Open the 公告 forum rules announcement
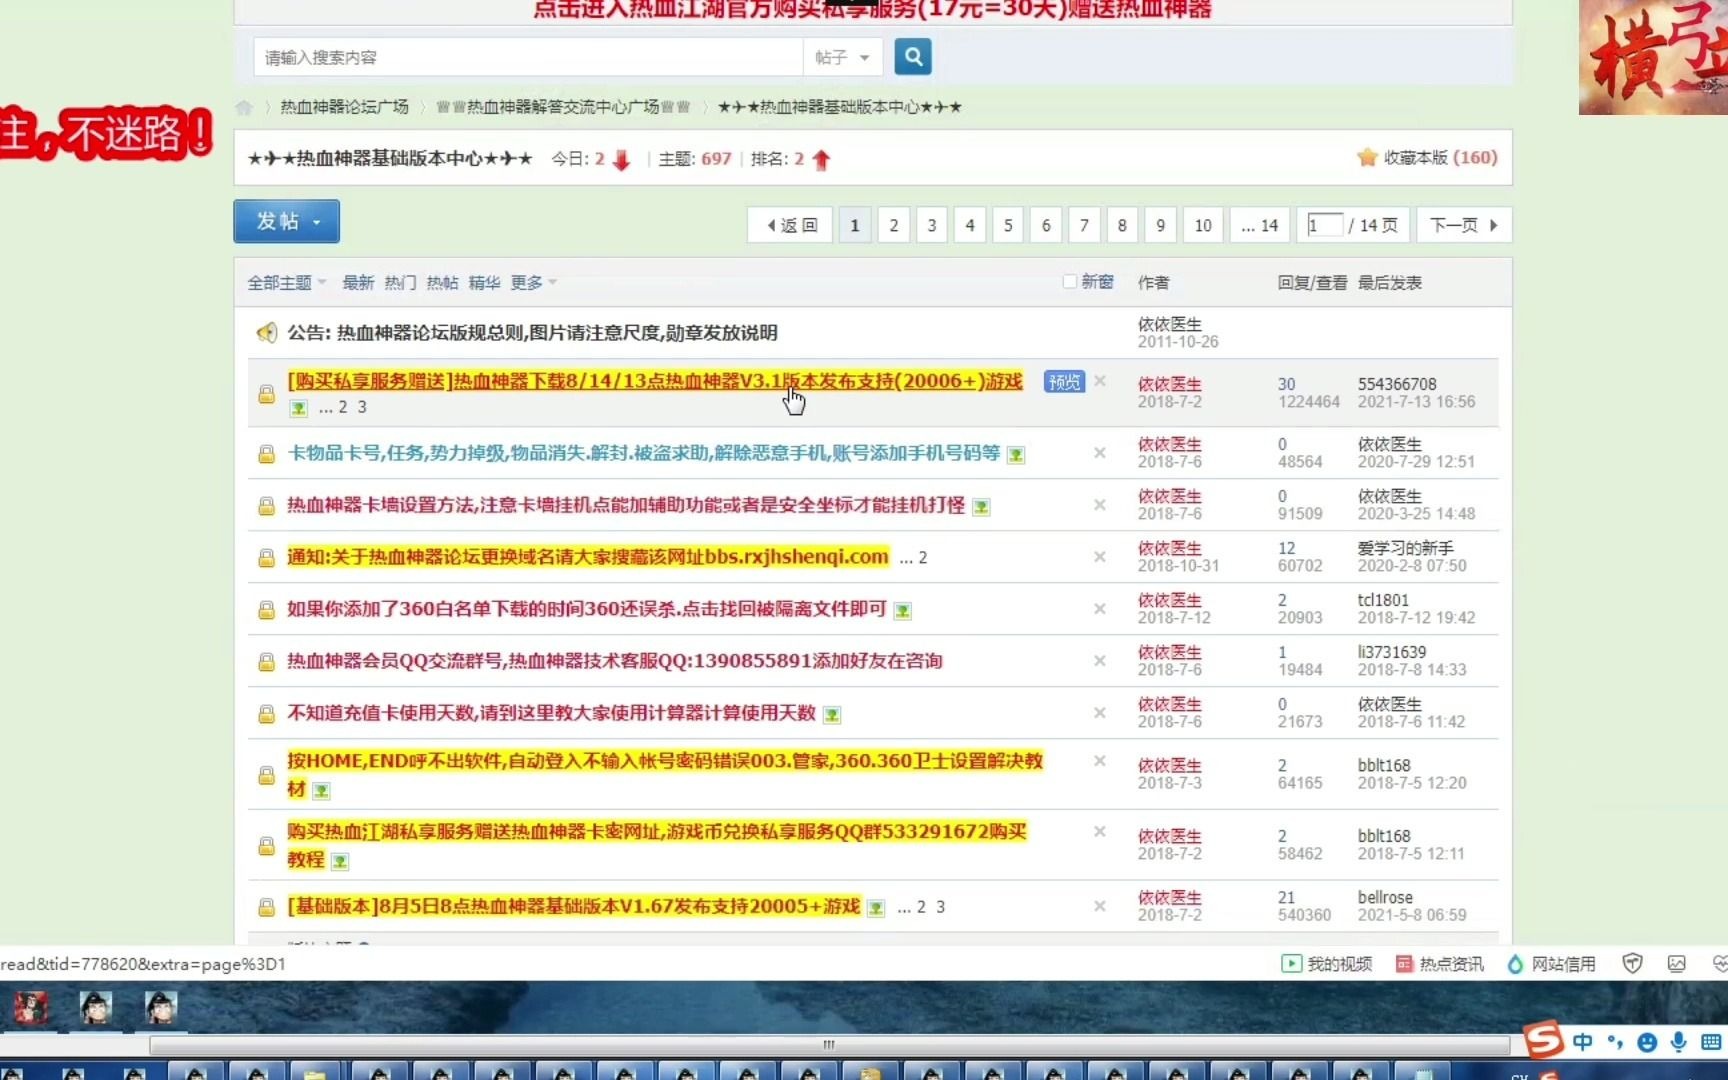Screen dimensions: 1728x1080 click(532, 333)
